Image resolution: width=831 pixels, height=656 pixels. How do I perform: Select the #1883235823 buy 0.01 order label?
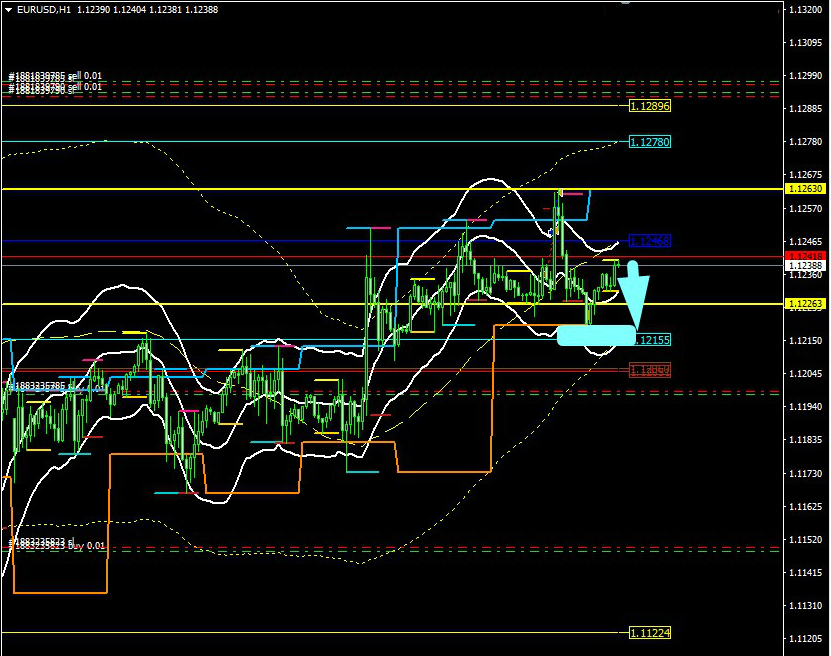click(56, 546)
